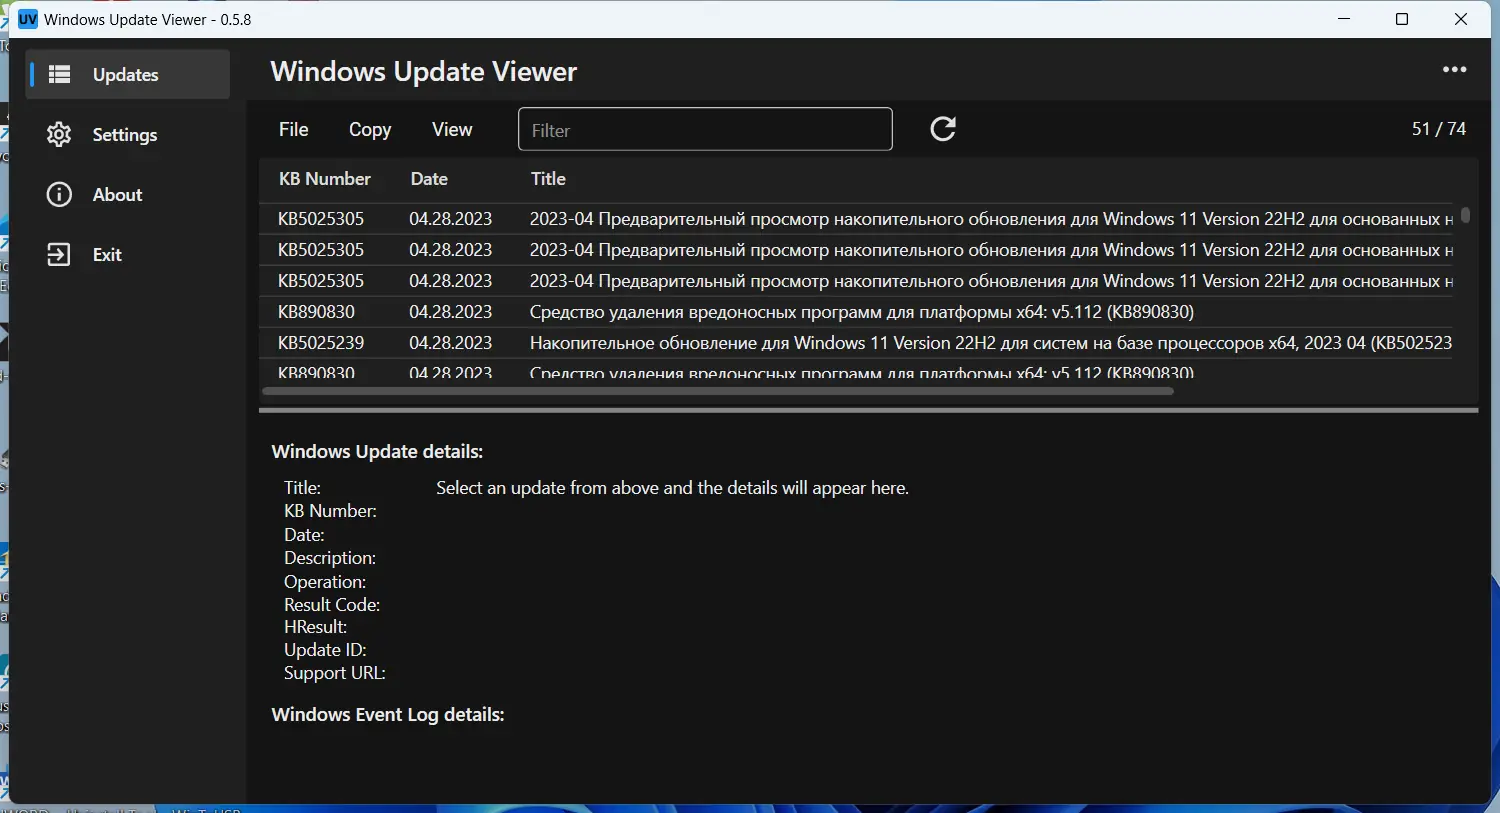
Task: Click the 51 / 74 update counter
Action: [x=1439, y=129]
